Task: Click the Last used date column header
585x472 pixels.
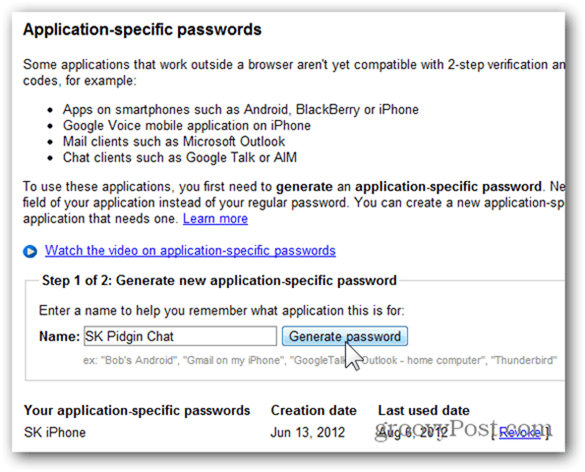Action: pyautogui.click(x=423, y=410)
